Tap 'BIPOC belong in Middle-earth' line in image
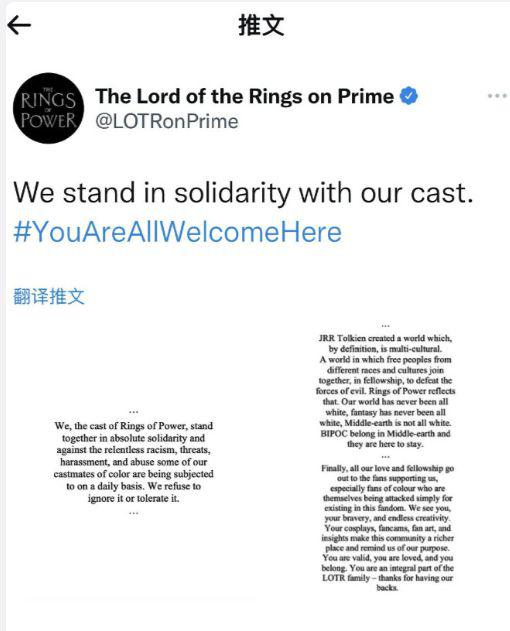Image resolution: width=510 pixels, height=631 pixels. click(385, 434)
